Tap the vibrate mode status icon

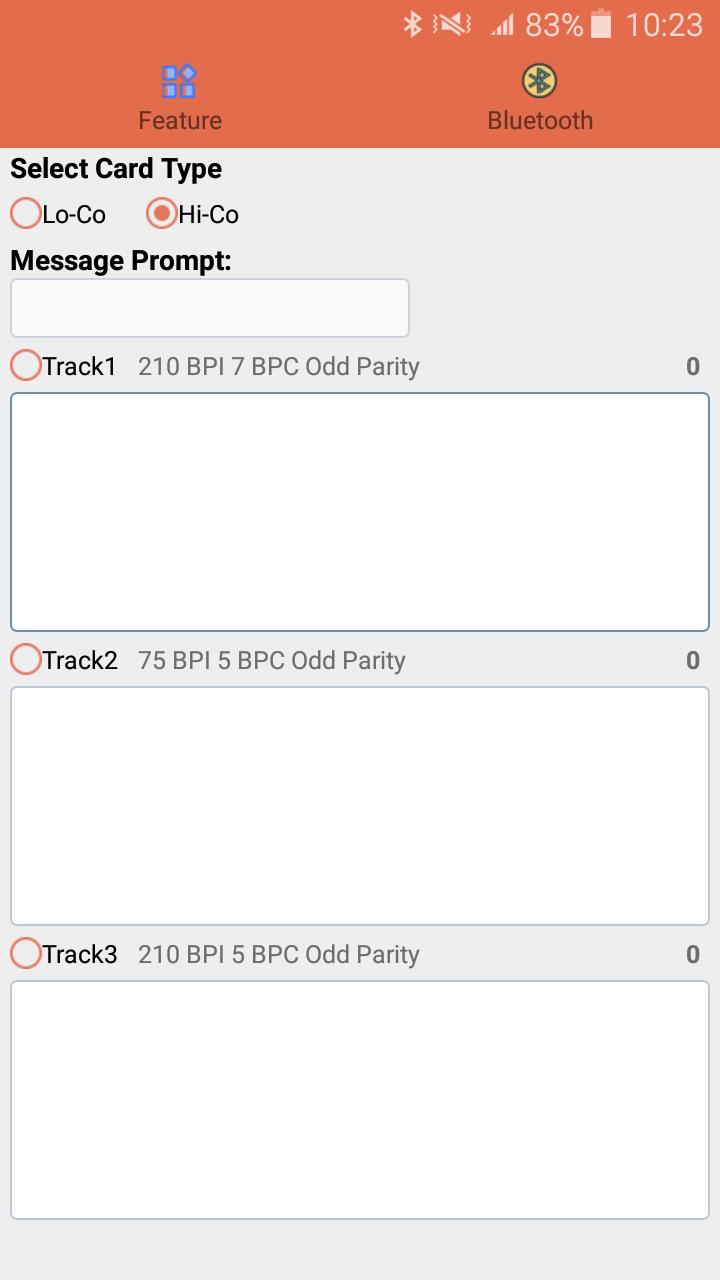coord(452,24)
